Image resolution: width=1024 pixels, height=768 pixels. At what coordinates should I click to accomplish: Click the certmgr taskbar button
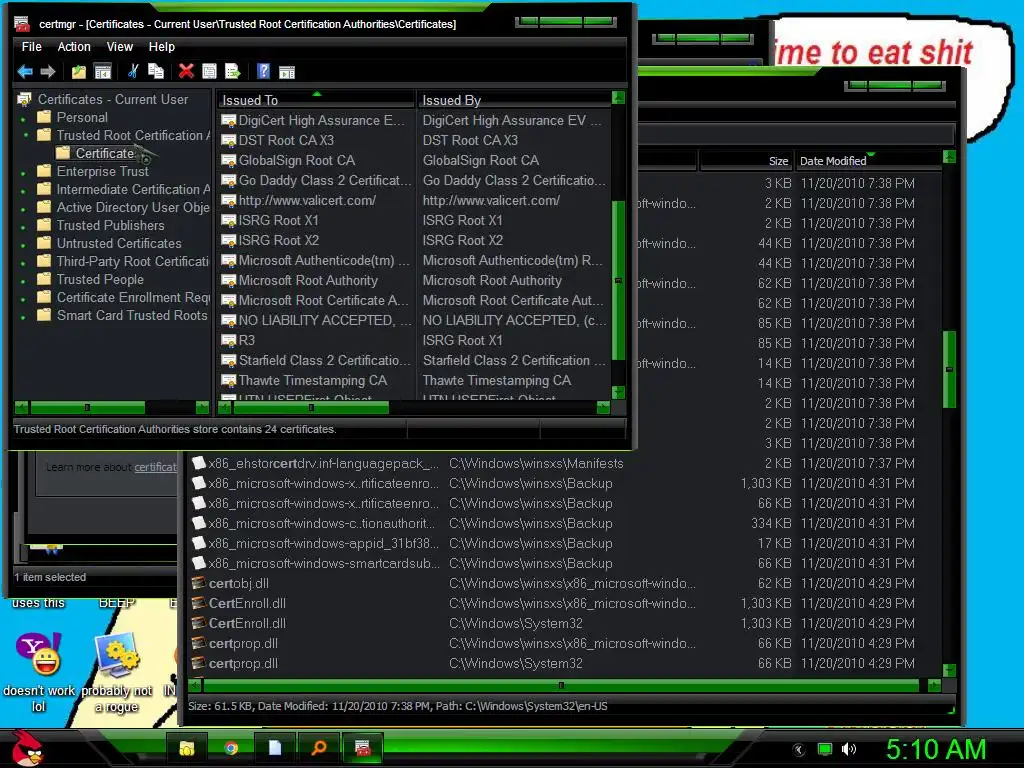pyautogui.click(x=362, y=748)
